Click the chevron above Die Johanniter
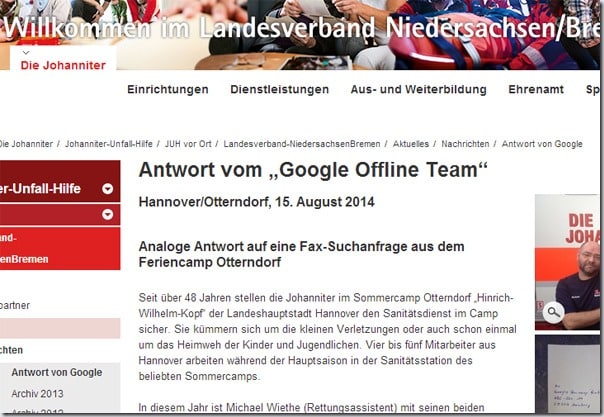This screenshot has width=604, height=417. tap(26, 52)
